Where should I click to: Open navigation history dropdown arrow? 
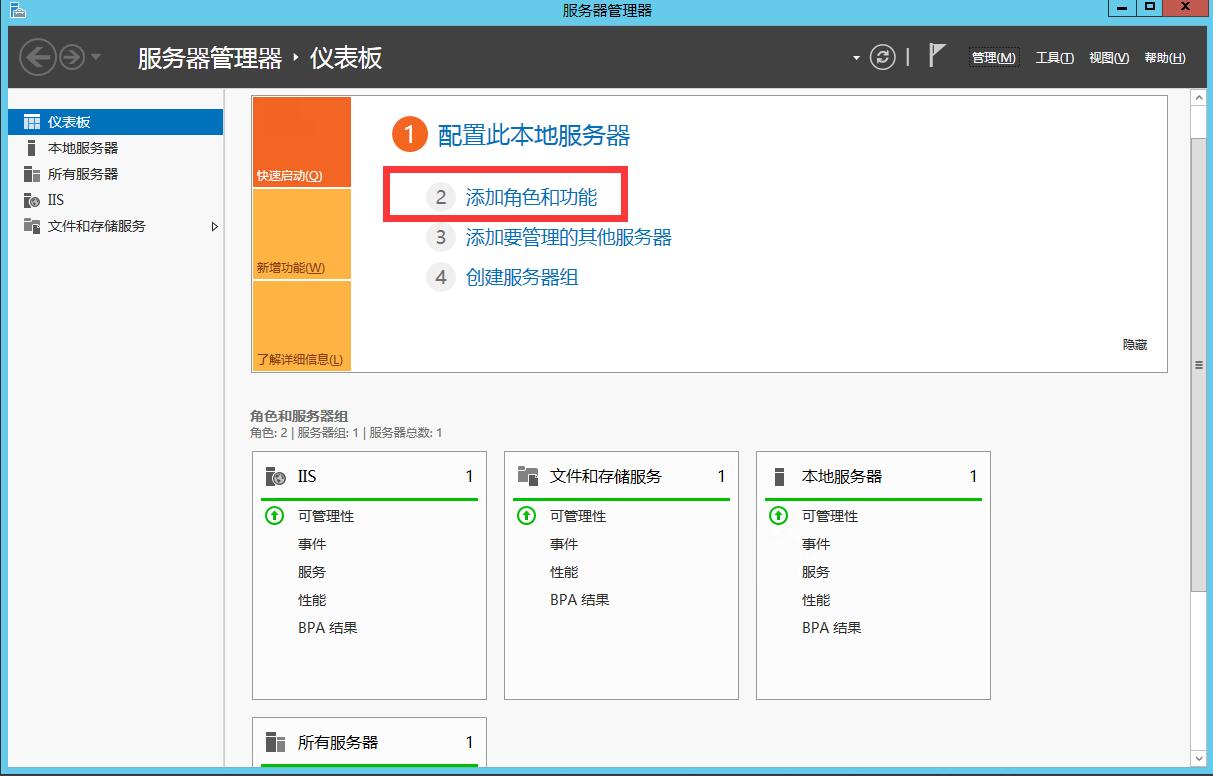click(96, 57)
